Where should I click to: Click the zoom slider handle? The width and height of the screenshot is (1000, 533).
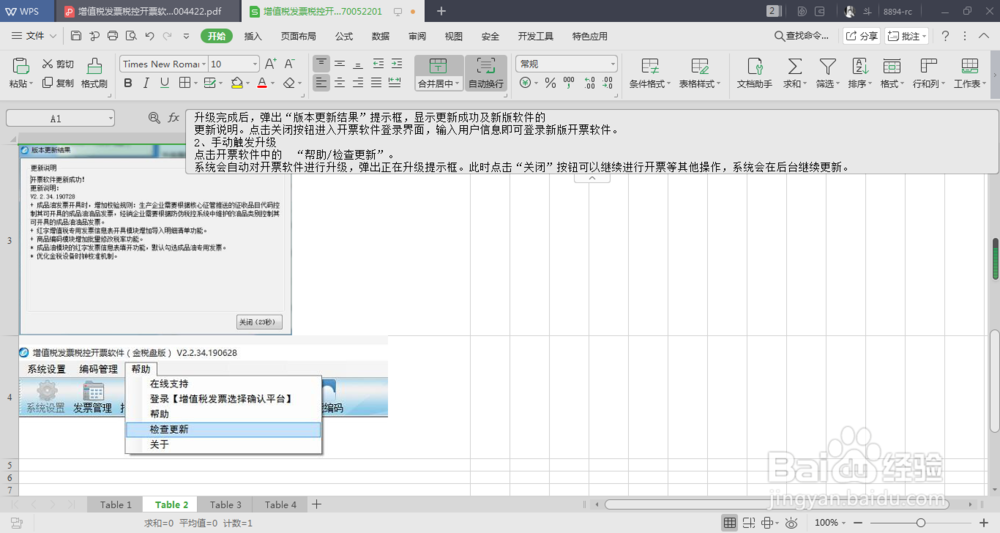point(920,523)
